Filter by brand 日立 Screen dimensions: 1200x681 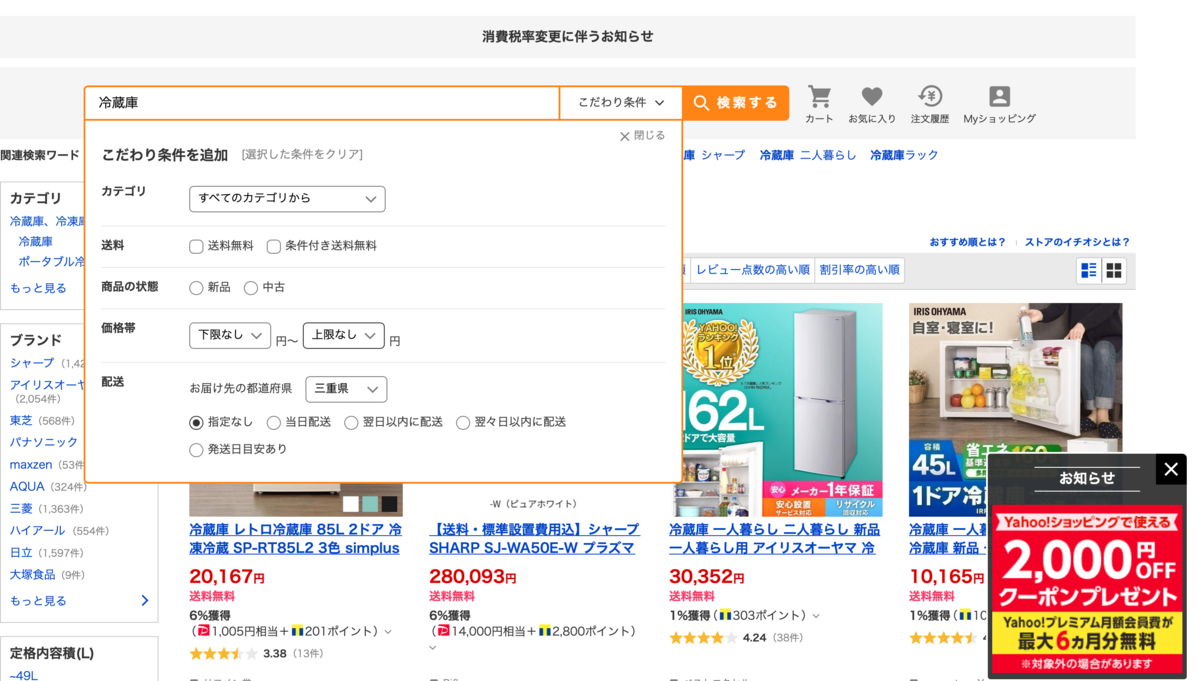pos(21,552)
